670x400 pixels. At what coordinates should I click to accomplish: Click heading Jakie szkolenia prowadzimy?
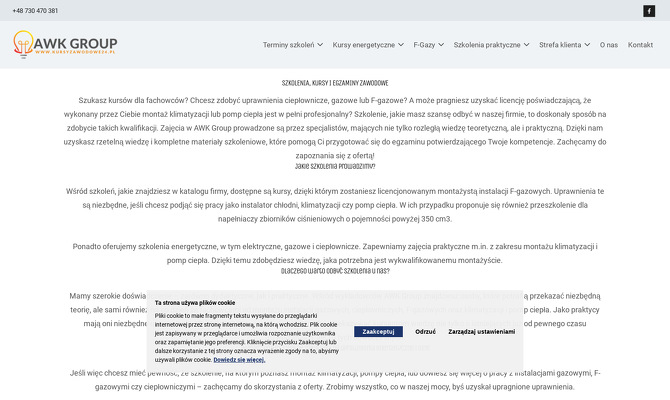[335, 166]
